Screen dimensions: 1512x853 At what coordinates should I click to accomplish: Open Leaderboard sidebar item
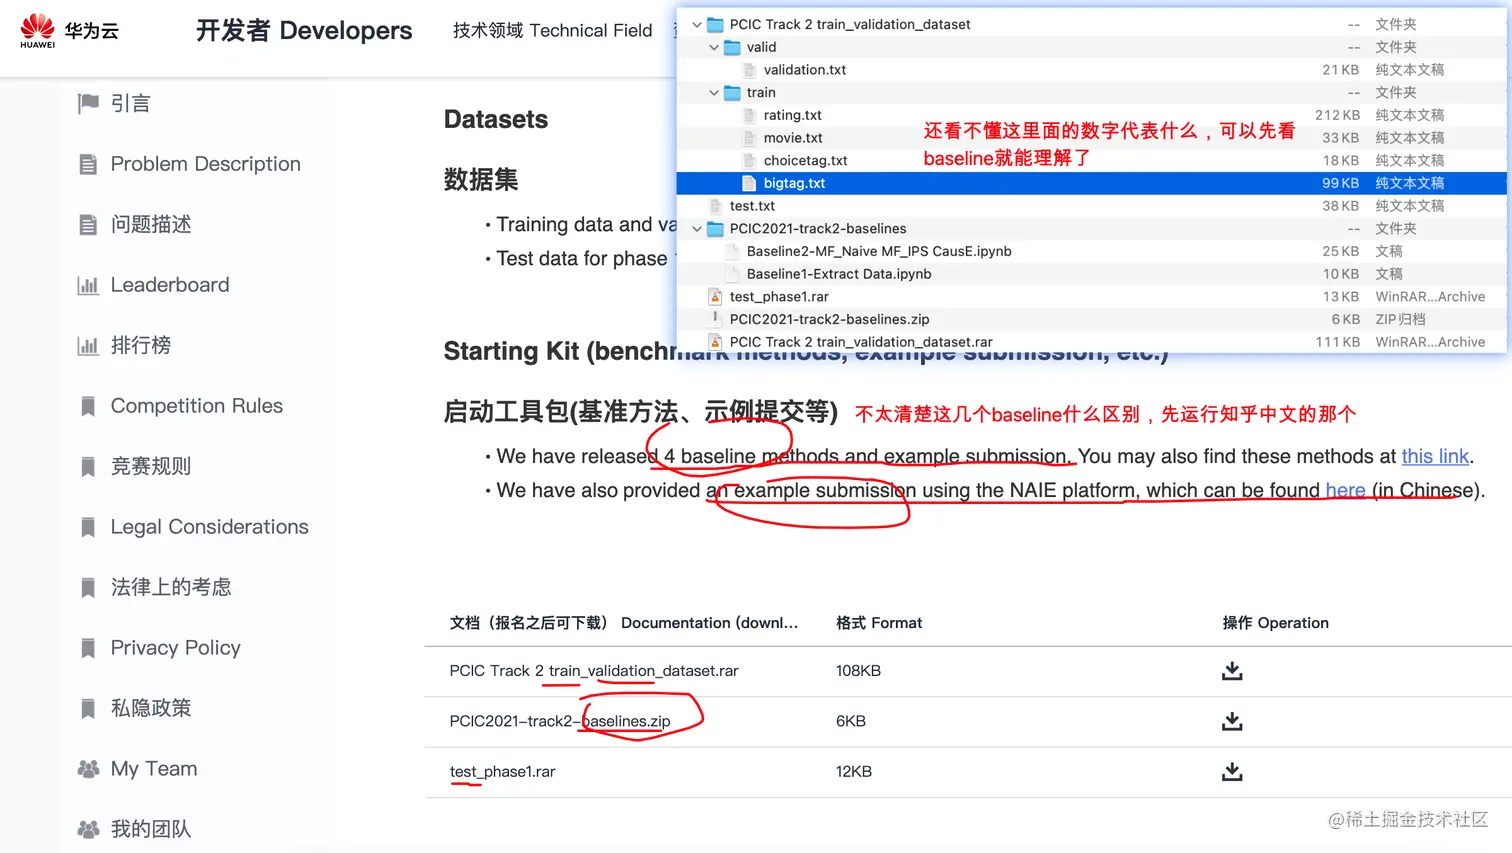[x=170, y=285]
